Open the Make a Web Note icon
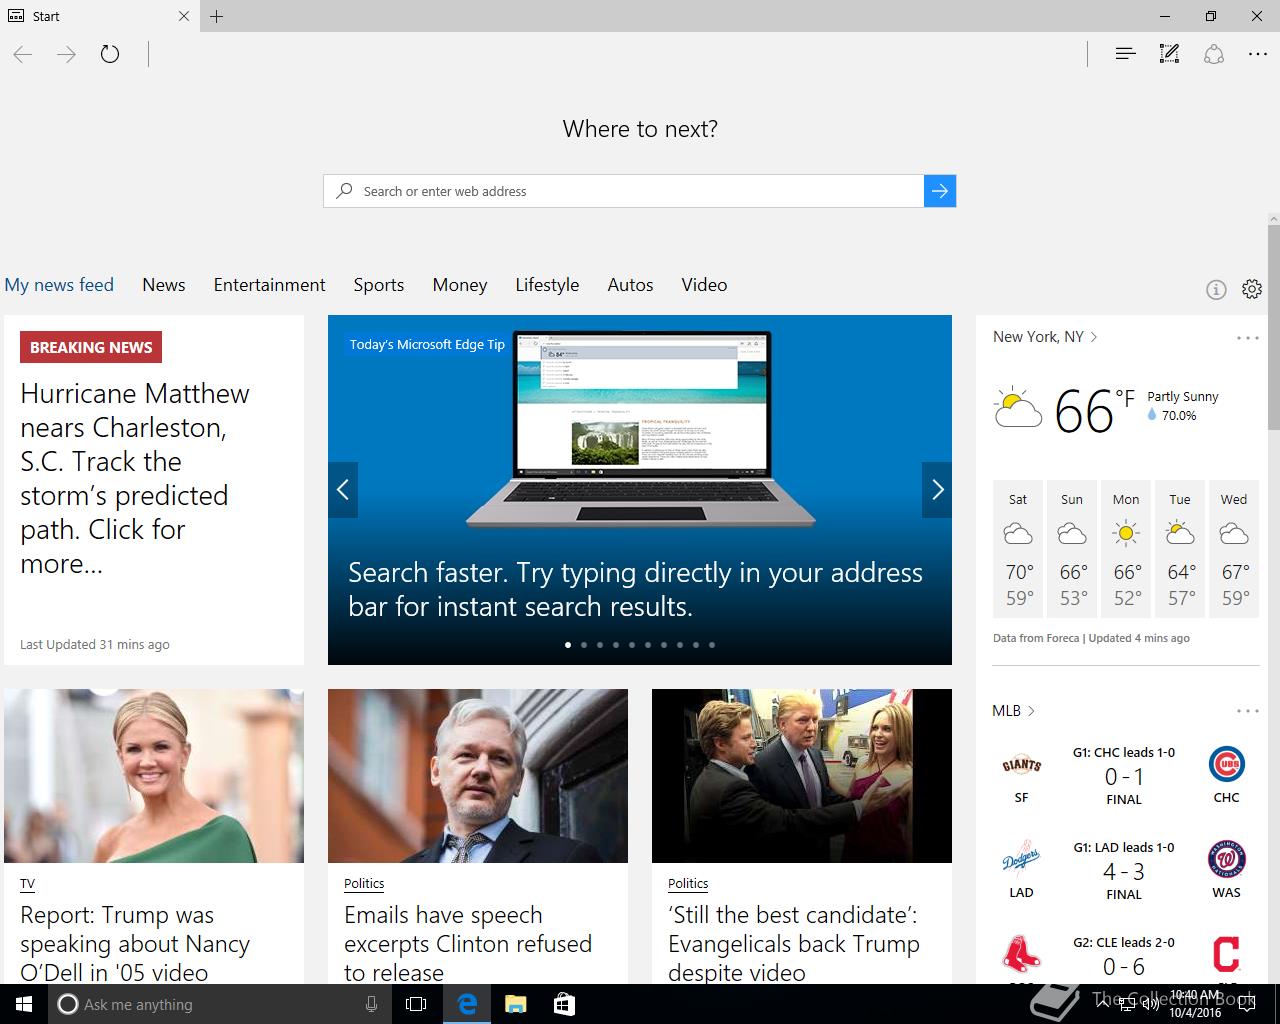The image size is (1280, 1024). [x=1169, y=54]
